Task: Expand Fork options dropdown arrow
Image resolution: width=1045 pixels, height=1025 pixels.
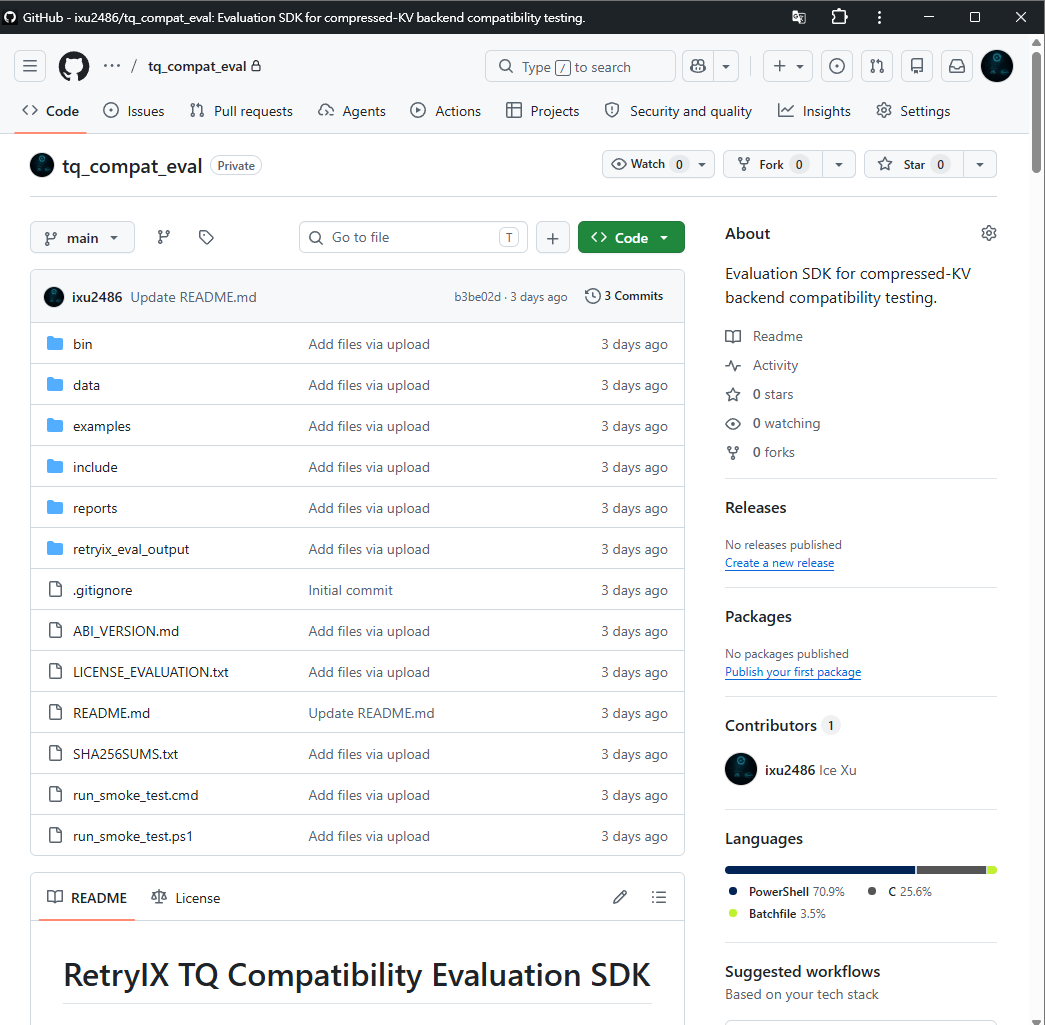Action: click(839, 164)
